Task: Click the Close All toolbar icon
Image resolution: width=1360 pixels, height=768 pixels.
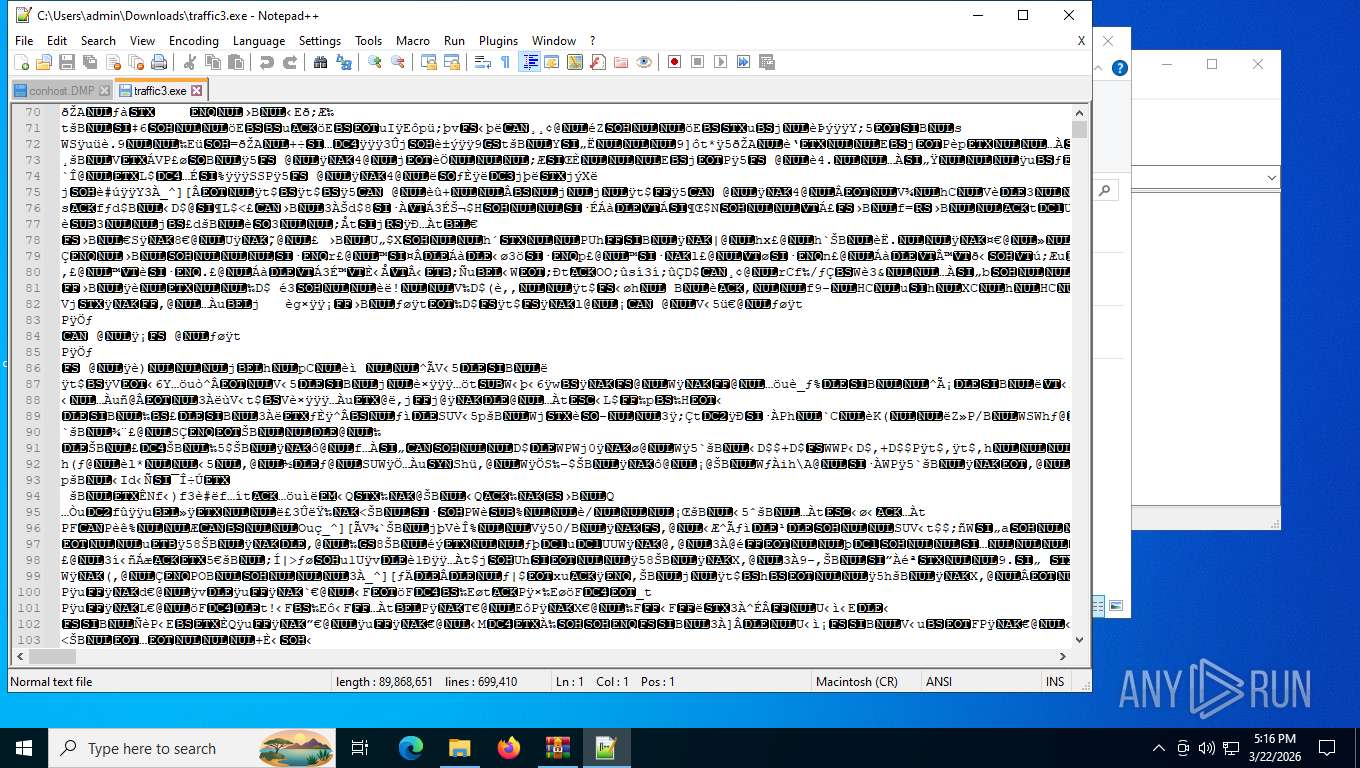Action: pyautogui.click(x=135, y=62)
